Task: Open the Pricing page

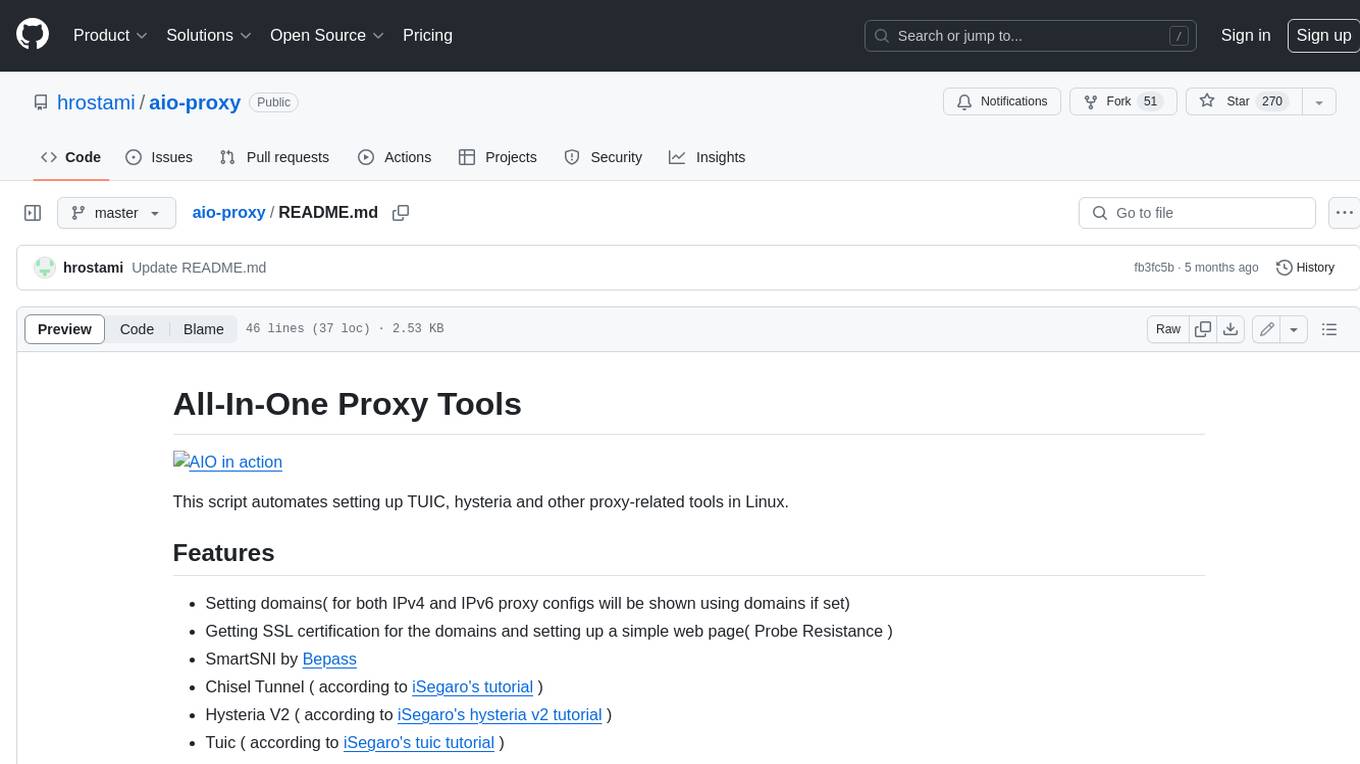Action: pyautogui.click(x=427, y=35)
